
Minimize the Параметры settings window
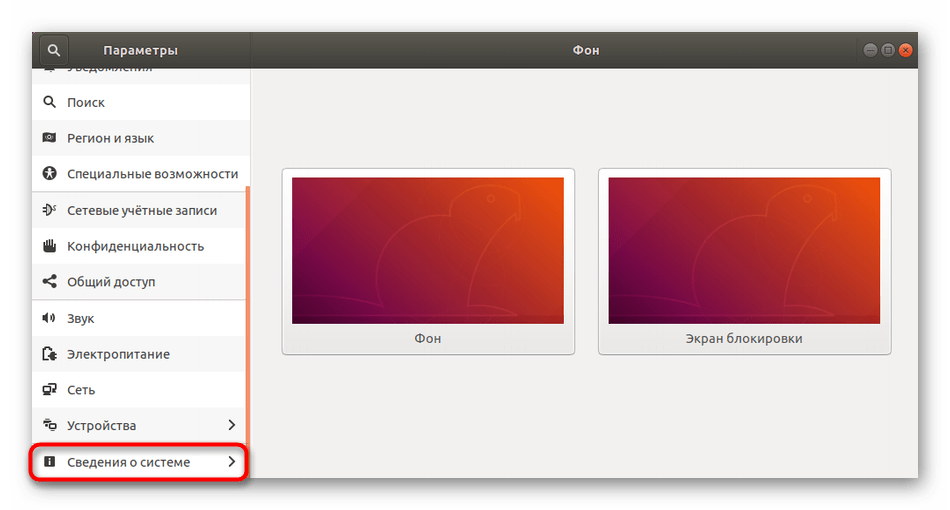870,50
